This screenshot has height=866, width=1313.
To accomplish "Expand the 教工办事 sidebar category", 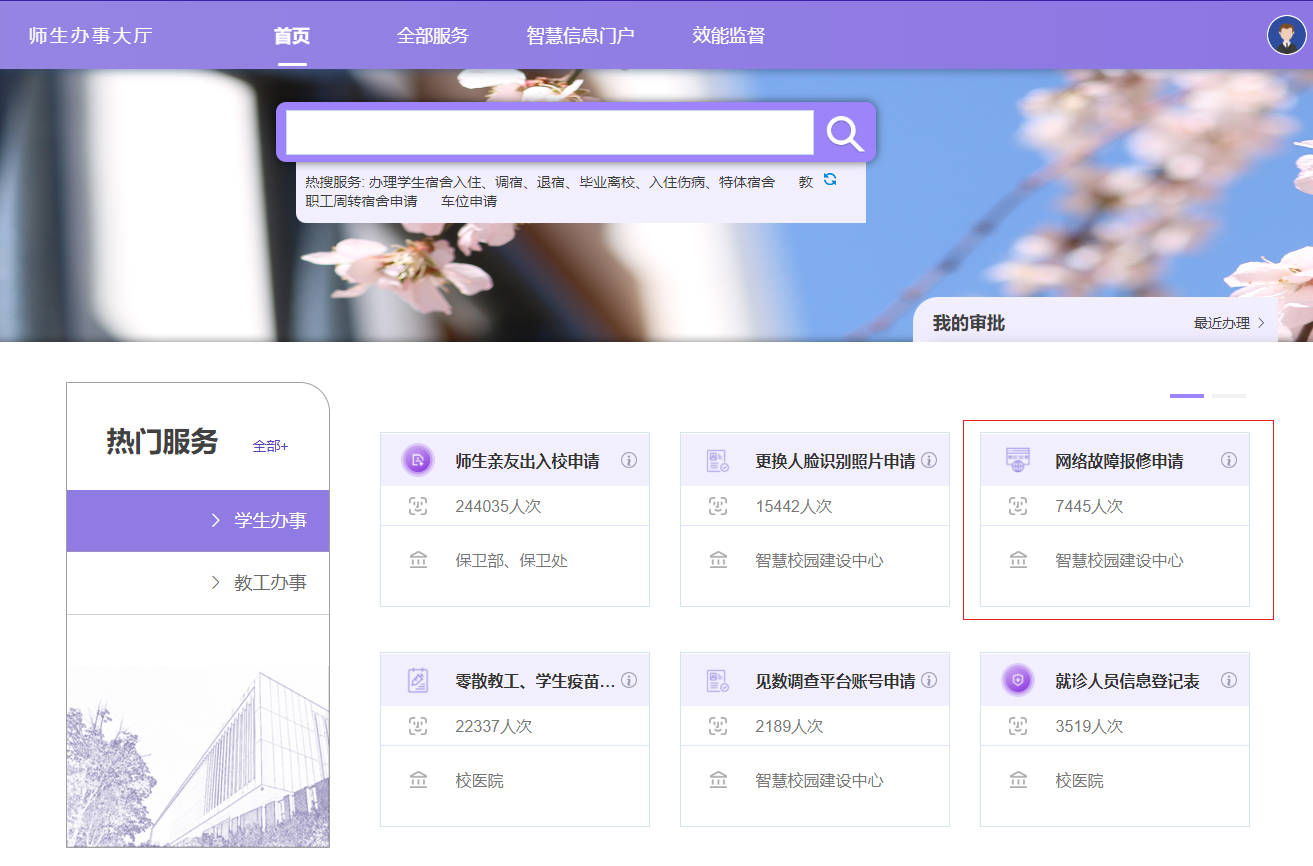I will coord(260,583).
